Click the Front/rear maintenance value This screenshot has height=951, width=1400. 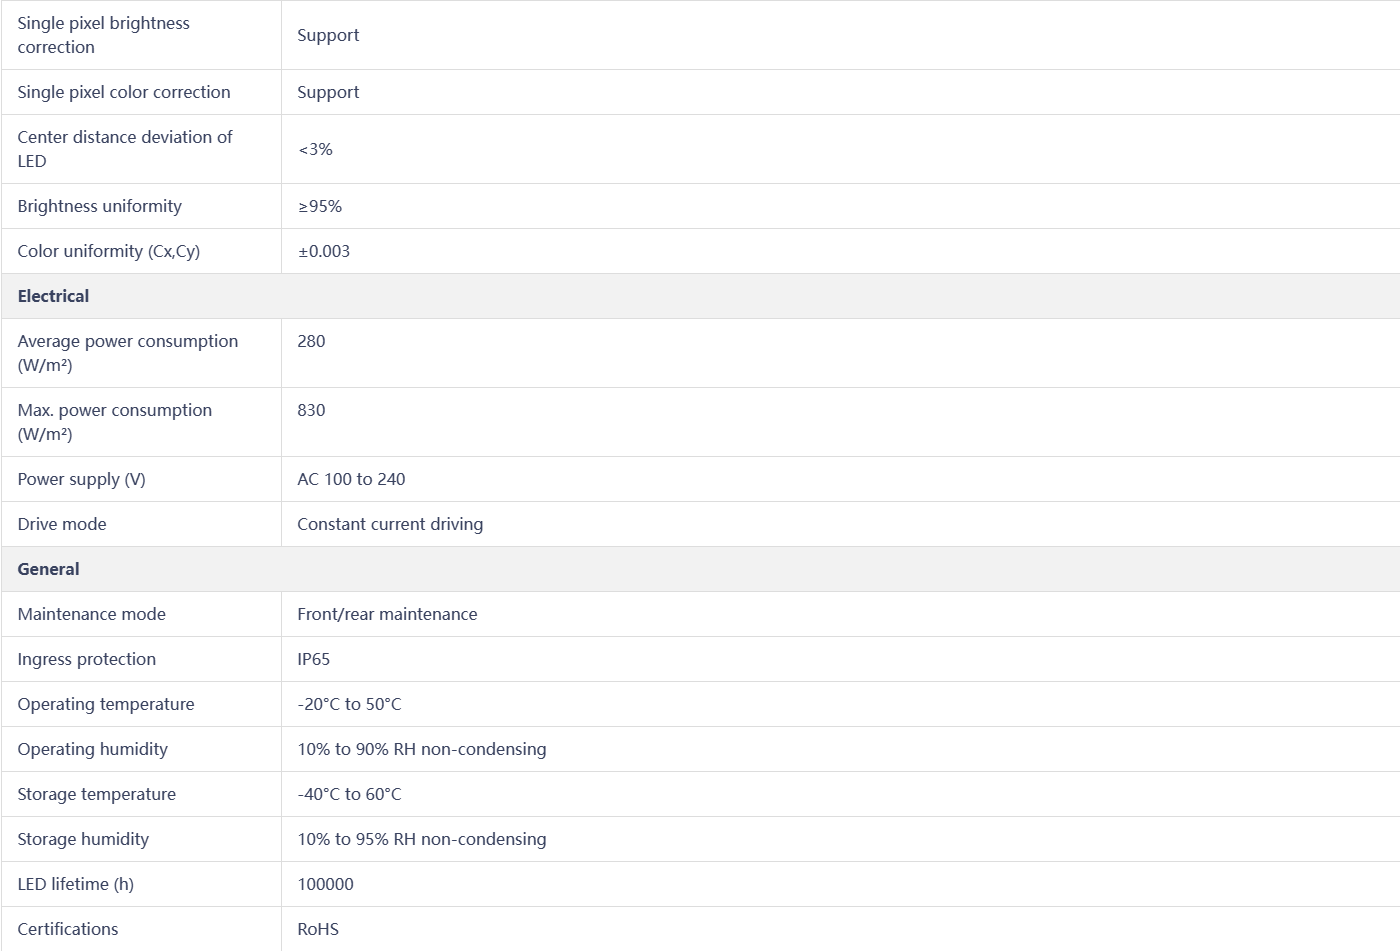(x=387, y=614)
